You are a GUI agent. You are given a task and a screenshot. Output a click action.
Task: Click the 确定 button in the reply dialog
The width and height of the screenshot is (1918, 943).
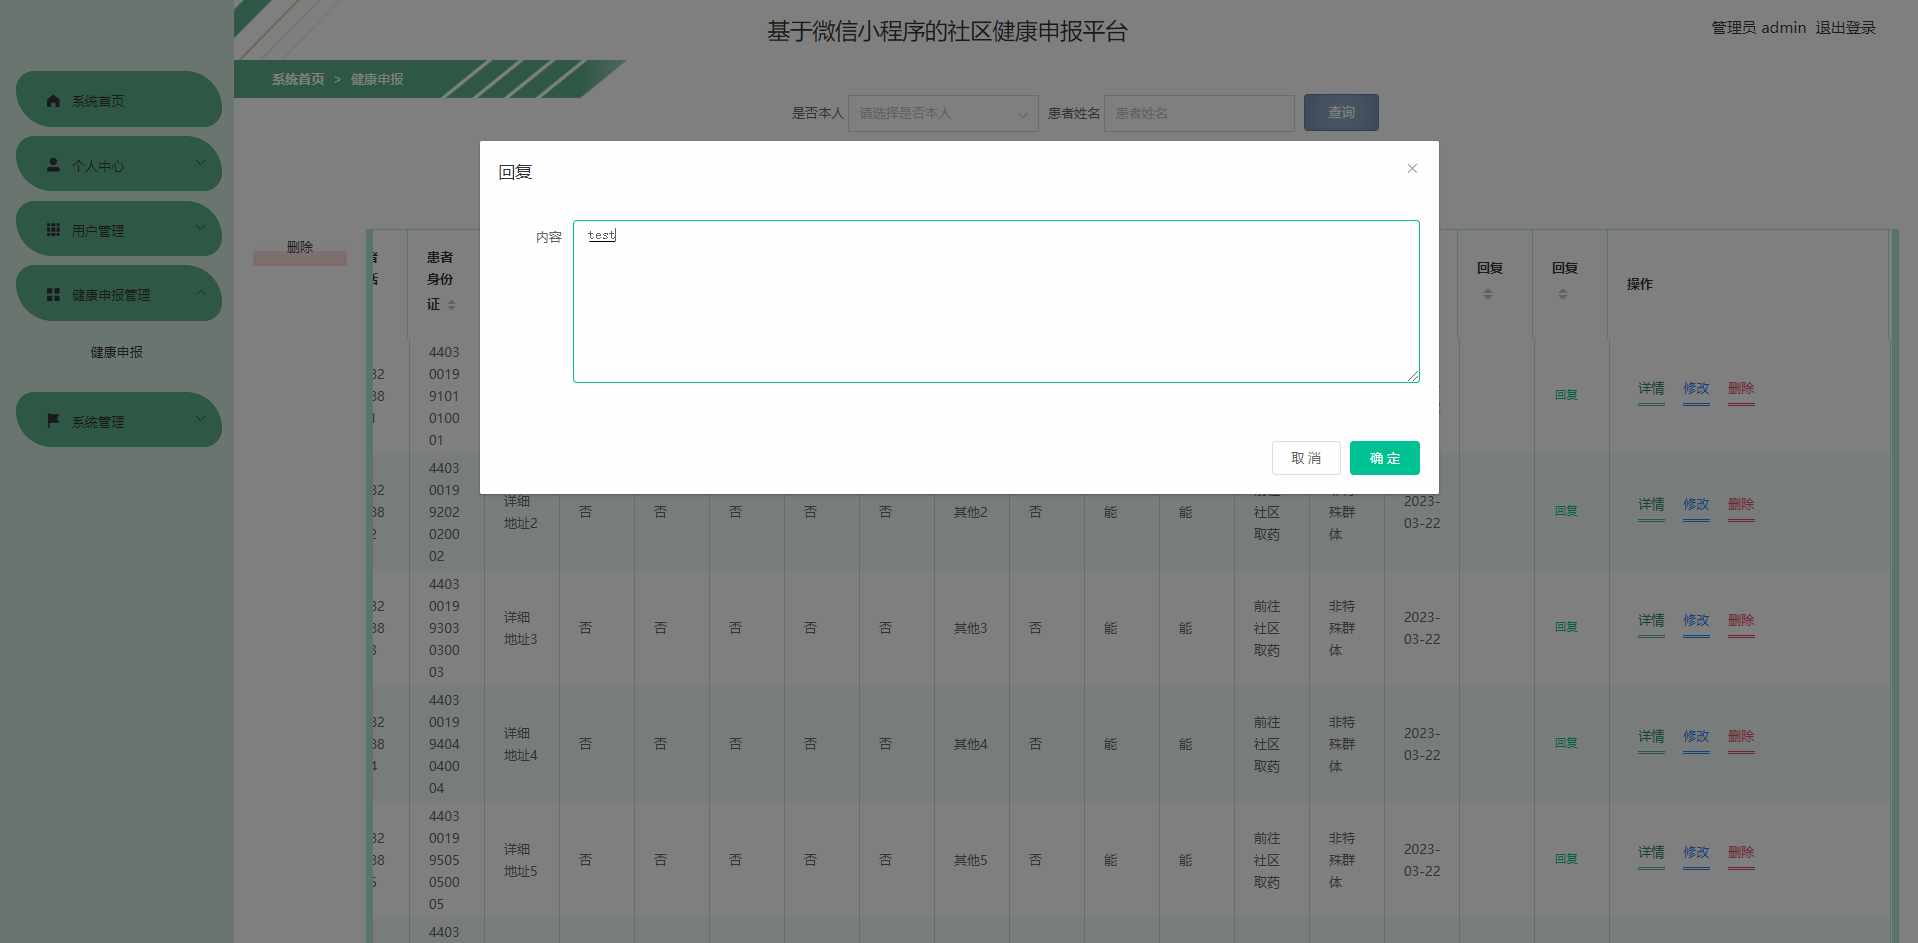[1384, 458]
